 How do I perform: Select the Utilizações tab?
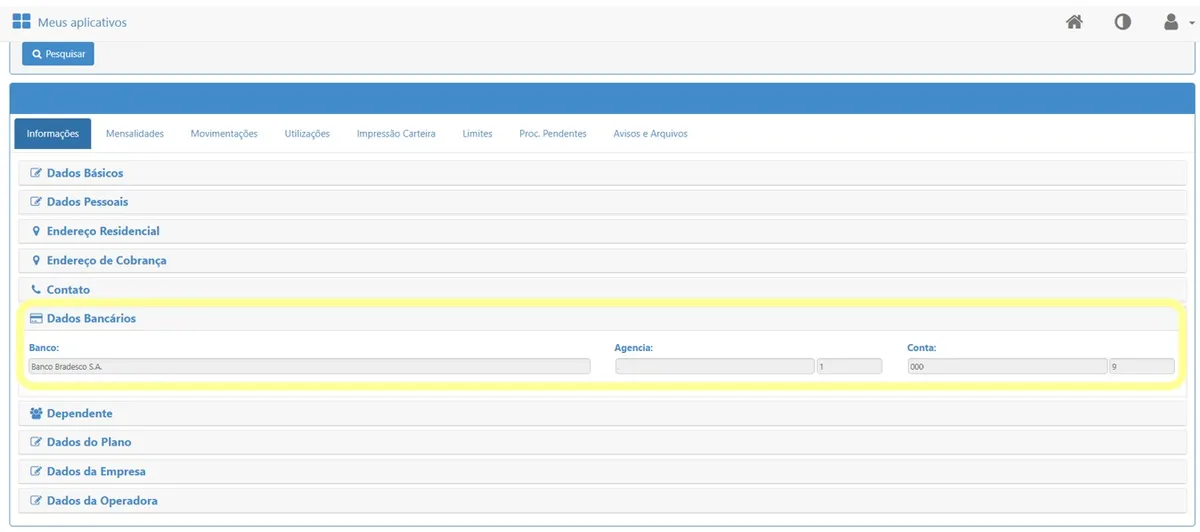tap(307, 134)
